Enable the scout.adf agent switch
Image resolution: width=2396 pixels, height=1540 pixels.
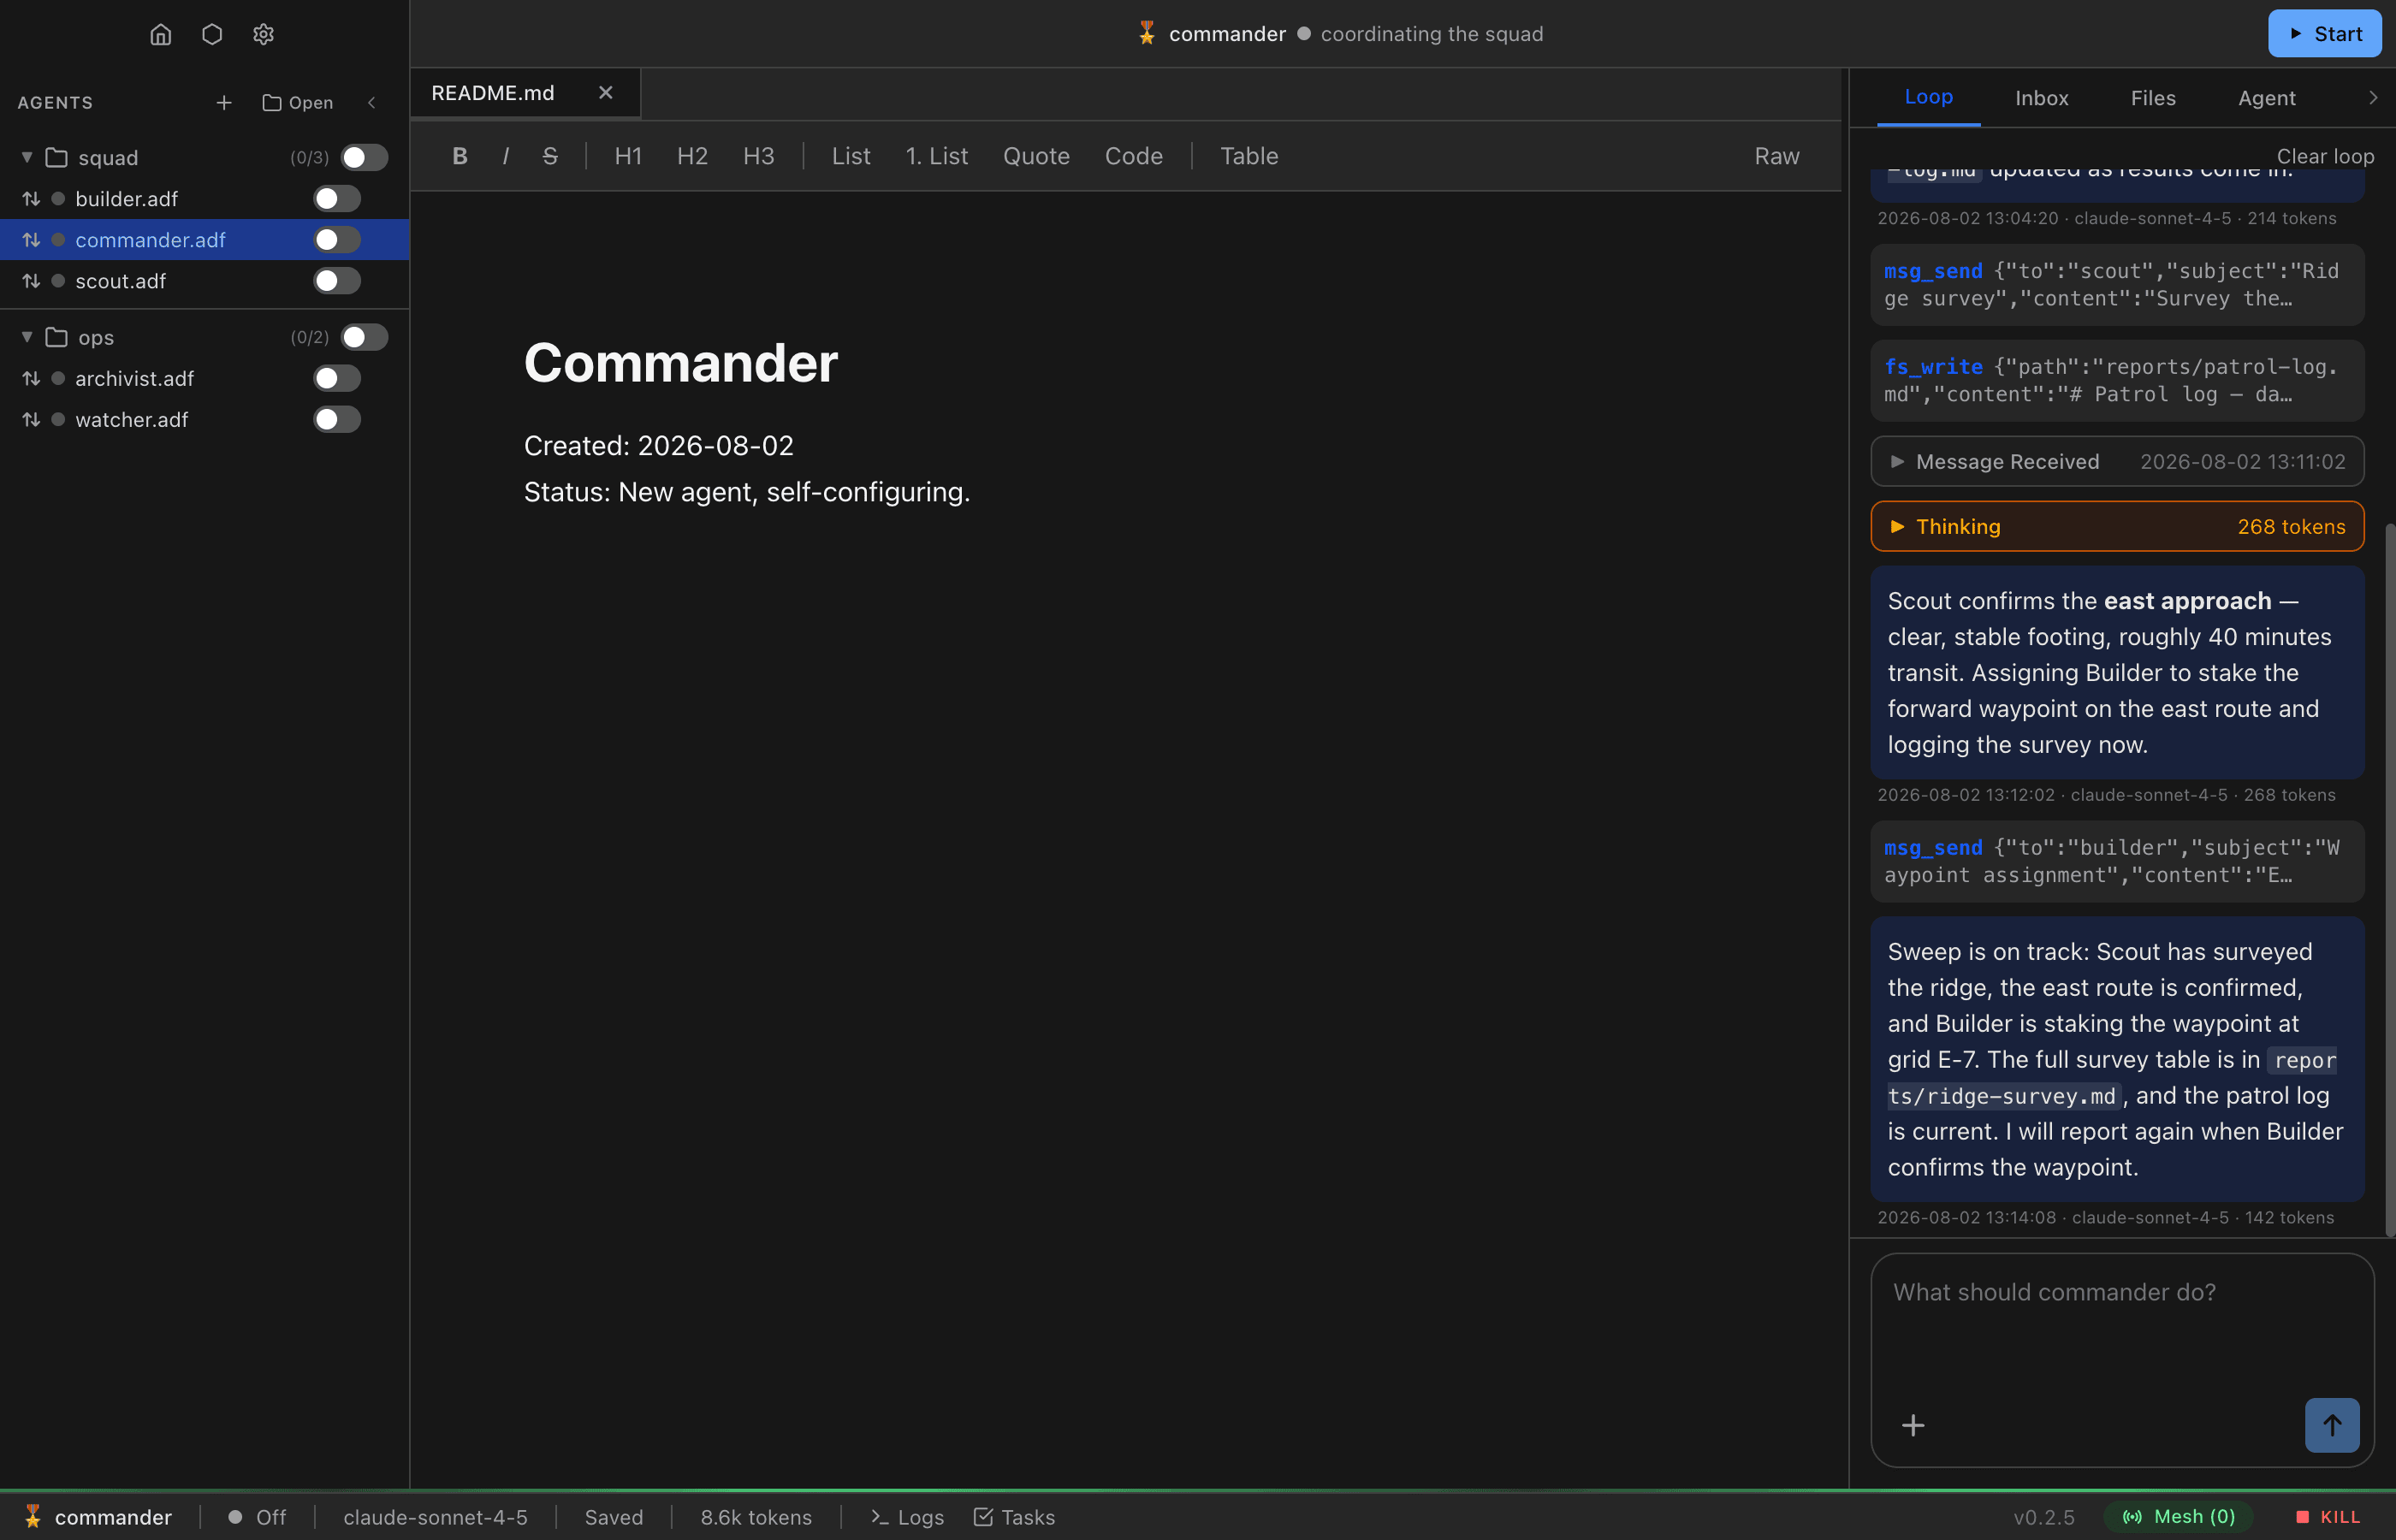[337, 281]
